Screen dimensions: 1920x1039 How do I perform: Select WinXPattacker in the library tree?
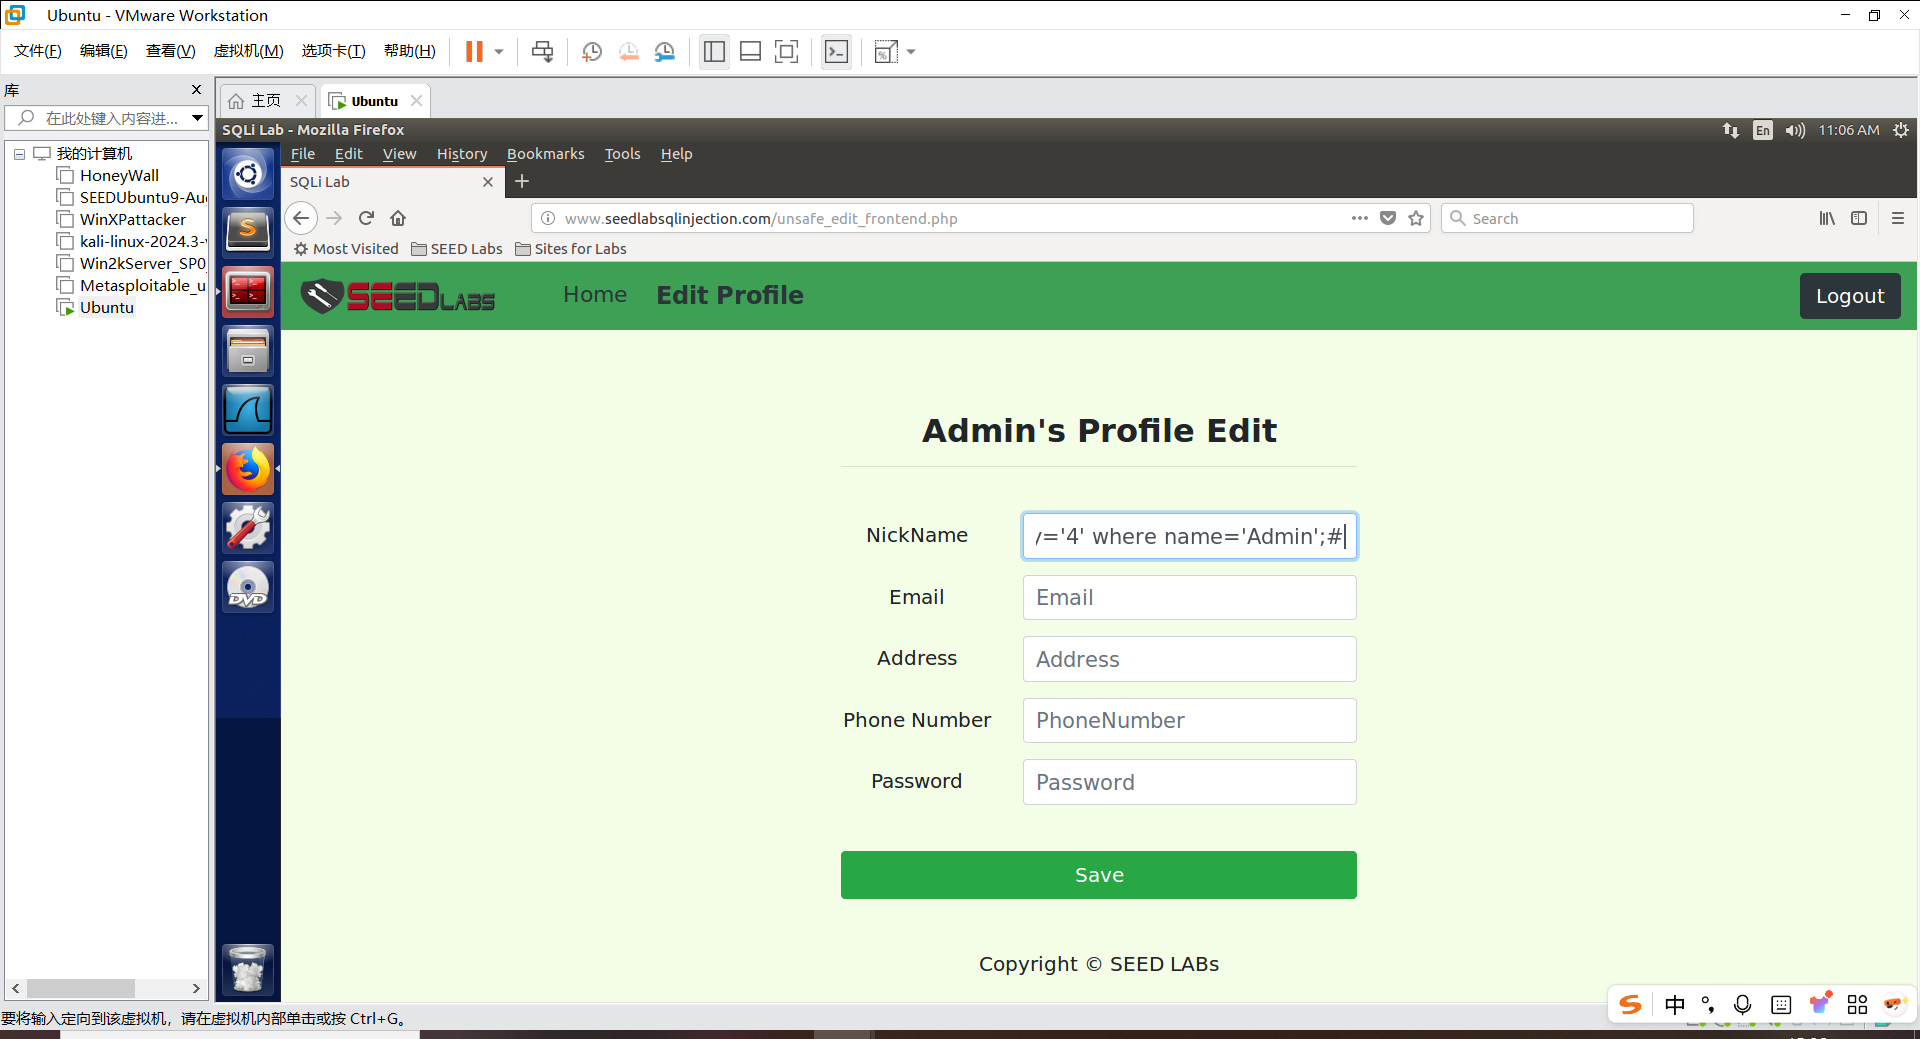click(x=132, y=220)
